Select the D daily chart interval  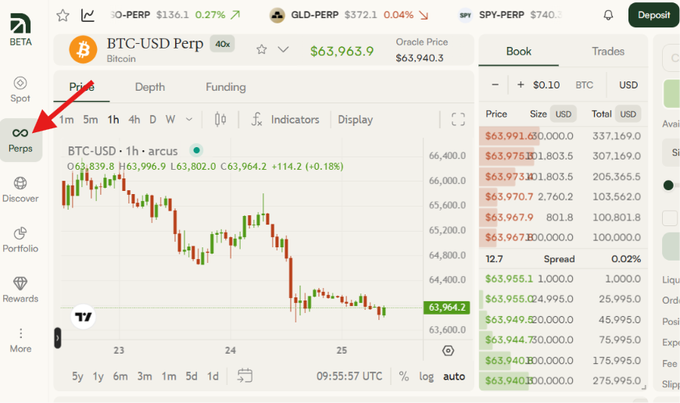click(x=153, y=119)
